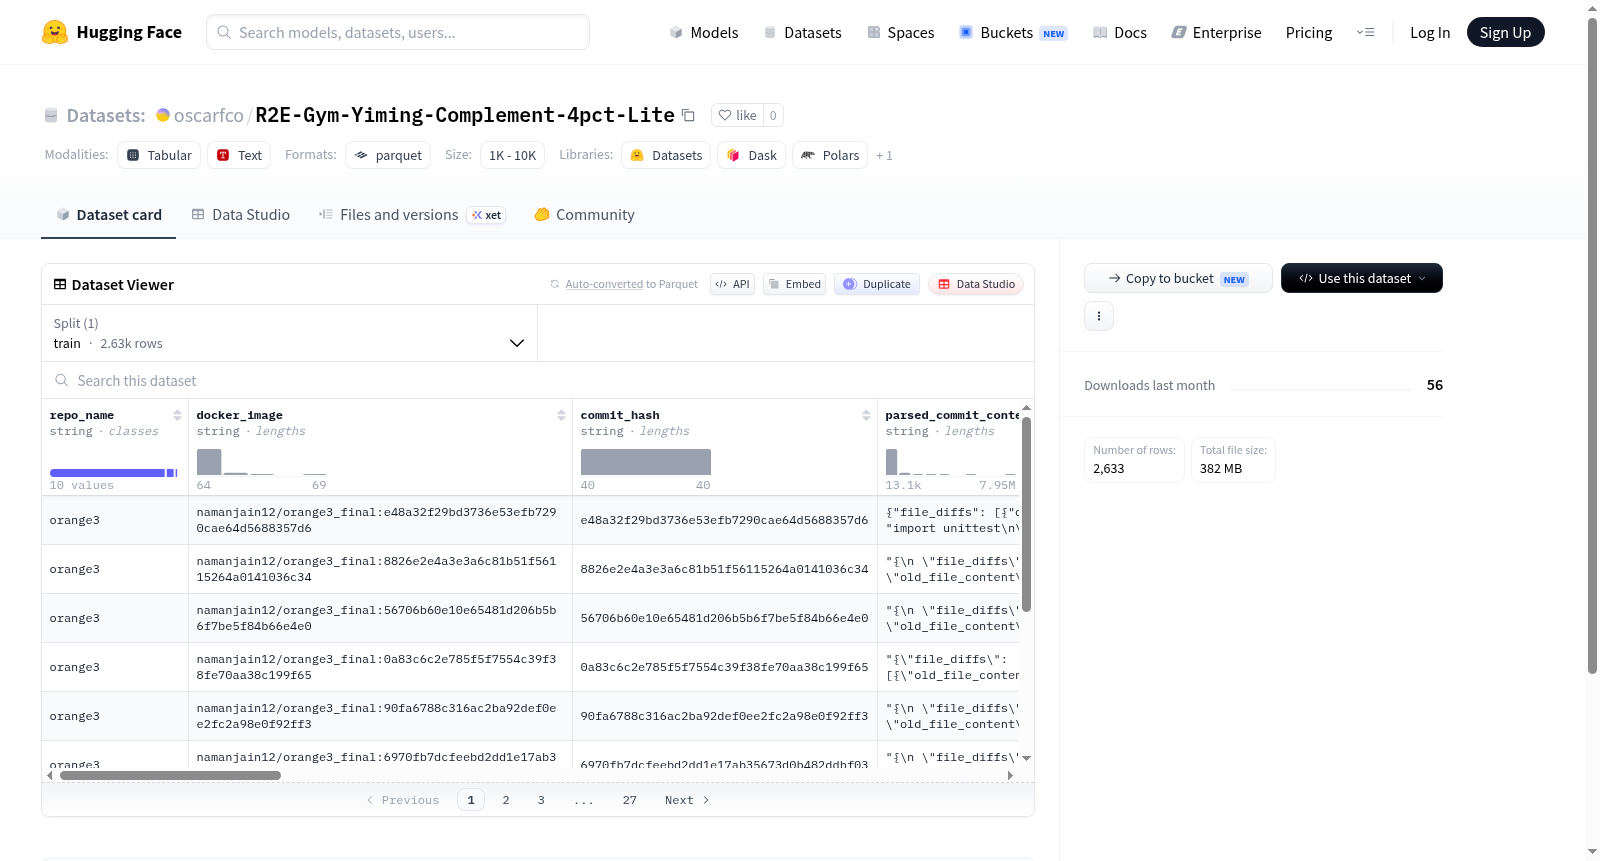Select the Dask library tag
The image size is (1600, 861).
tap(751, 155)
